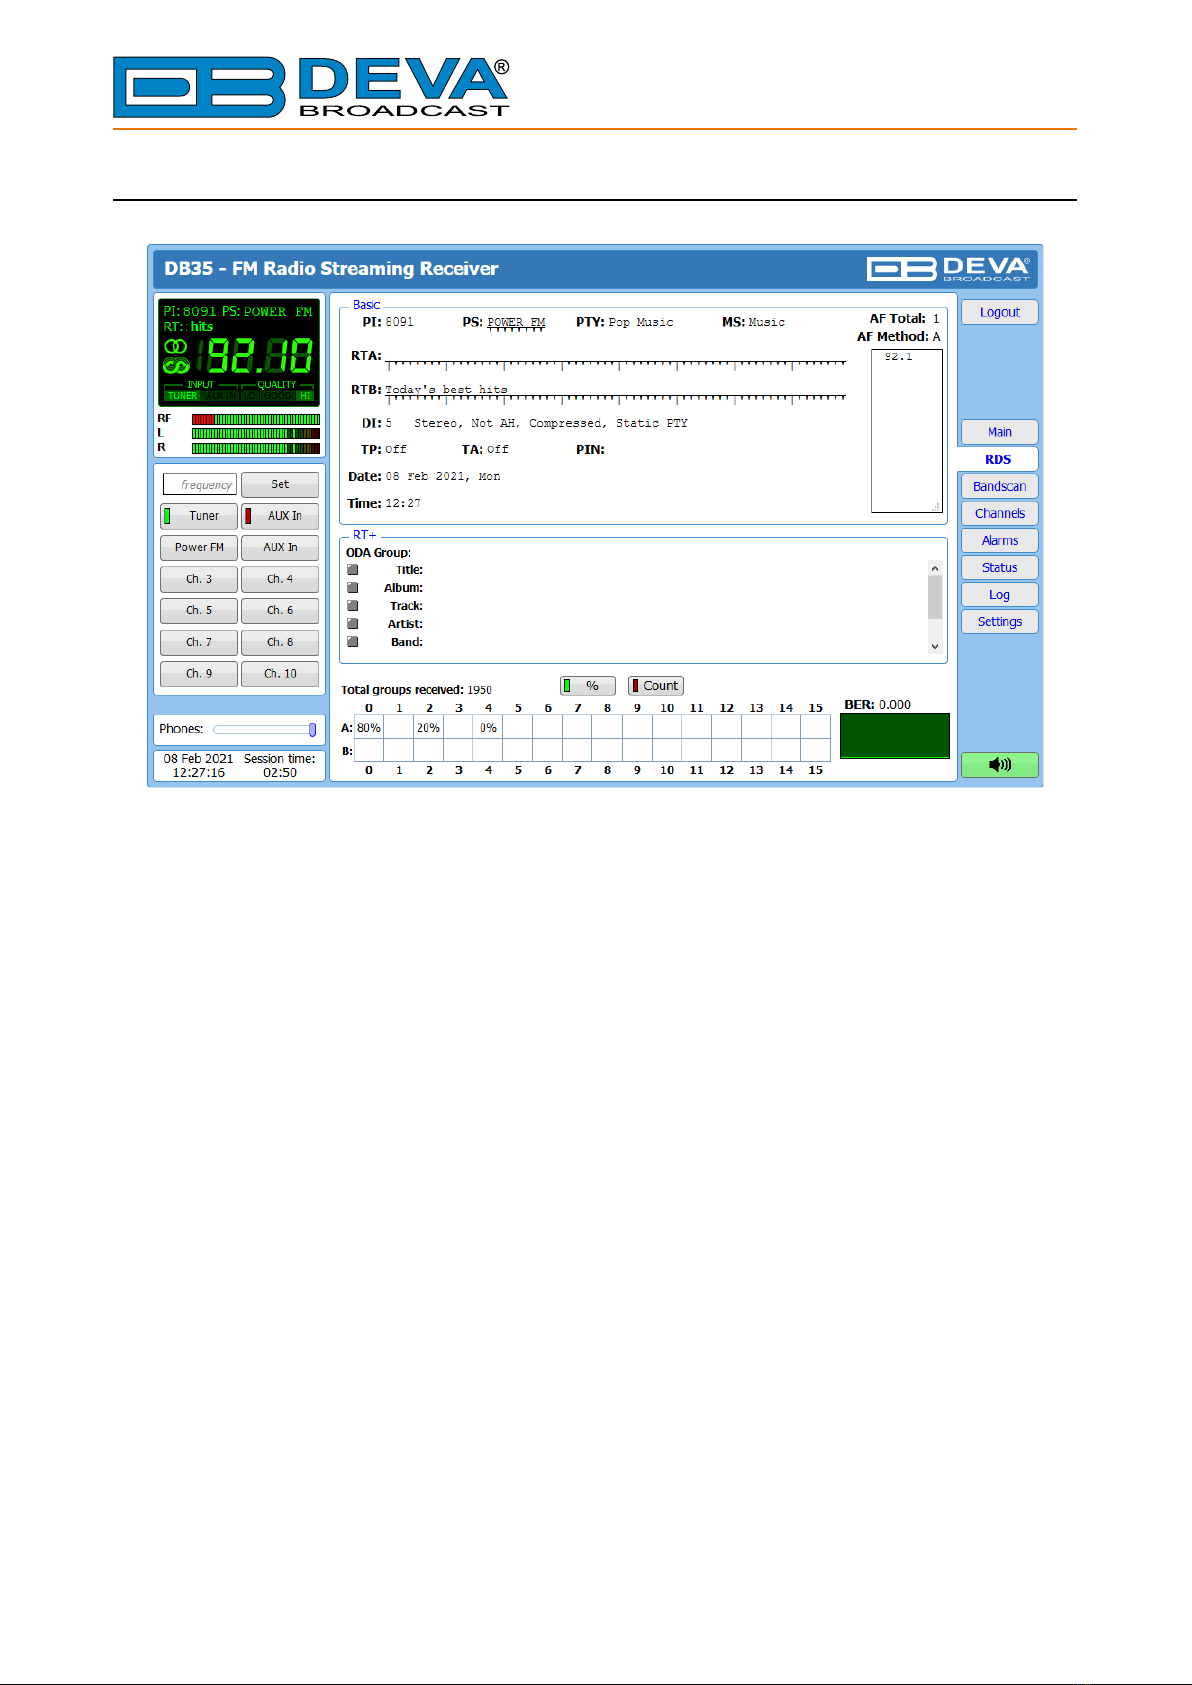This screenshot has height=1685, width=1192.
Task: Select the Power FM preset
Action: [199, 547]
